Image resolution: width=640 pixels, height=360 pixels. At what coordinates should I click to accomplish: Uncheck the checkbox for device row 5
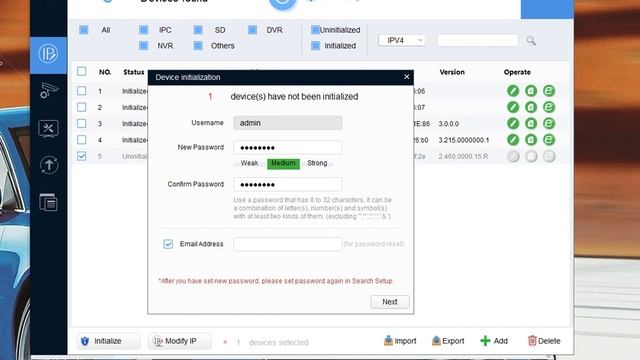pyautogui.click(x=82, y=156)
